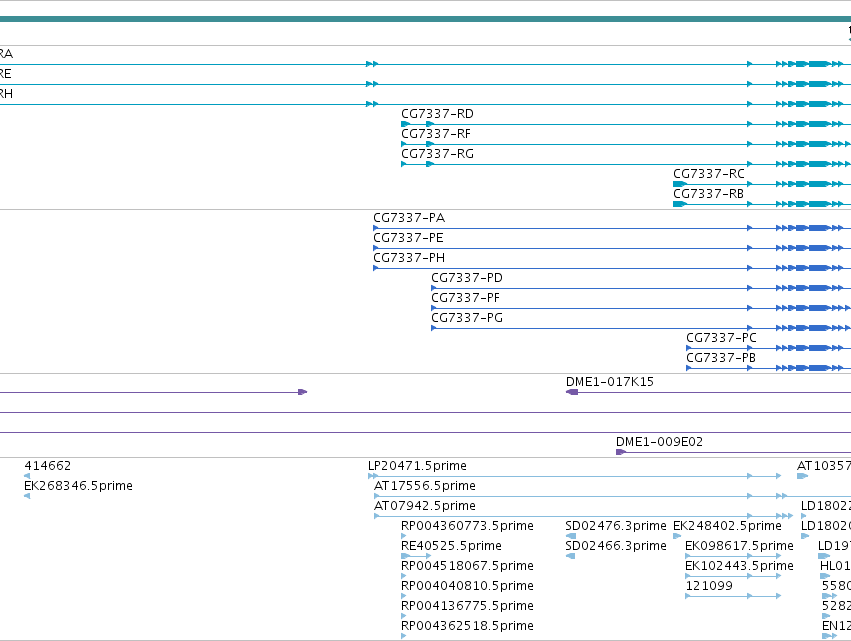Open EST AT07942.5prime

coord(425,506)
